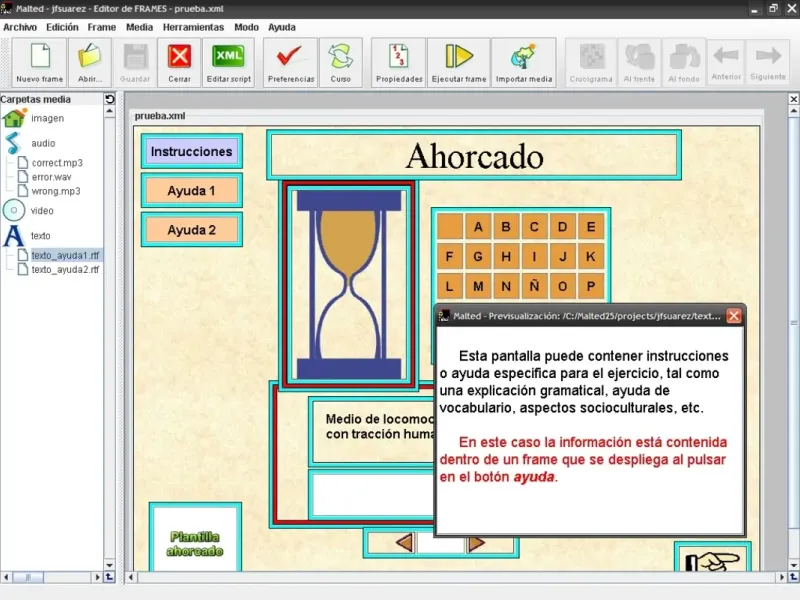Select texto_ayuda1.rtf file
This screenshot has width=800, height=600.
coord(59,255)
